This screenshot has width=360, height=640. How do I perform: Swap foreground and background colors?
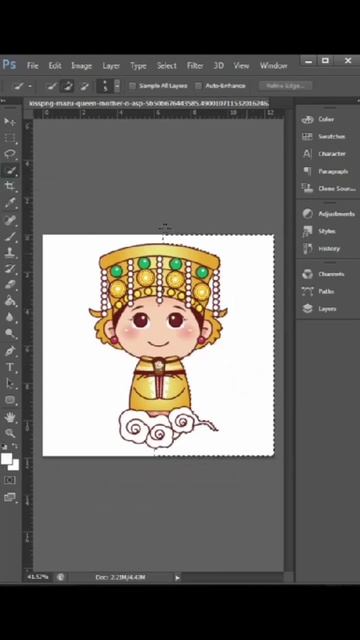pos(15,447)
